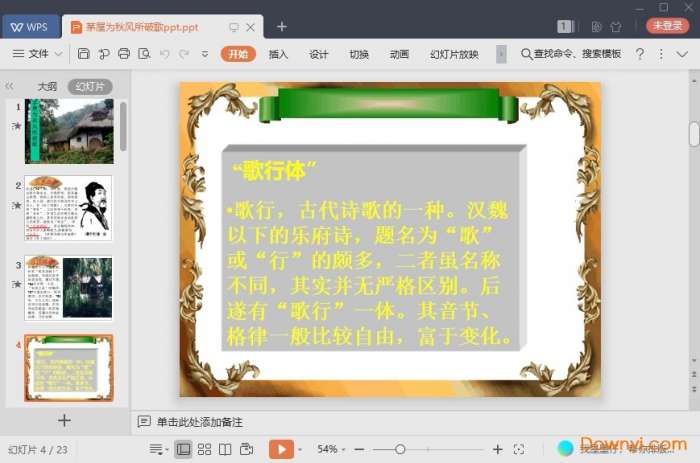Switch to the 幻灯片 thumbnail view
The image size is (700, 463).
point(90,86)
